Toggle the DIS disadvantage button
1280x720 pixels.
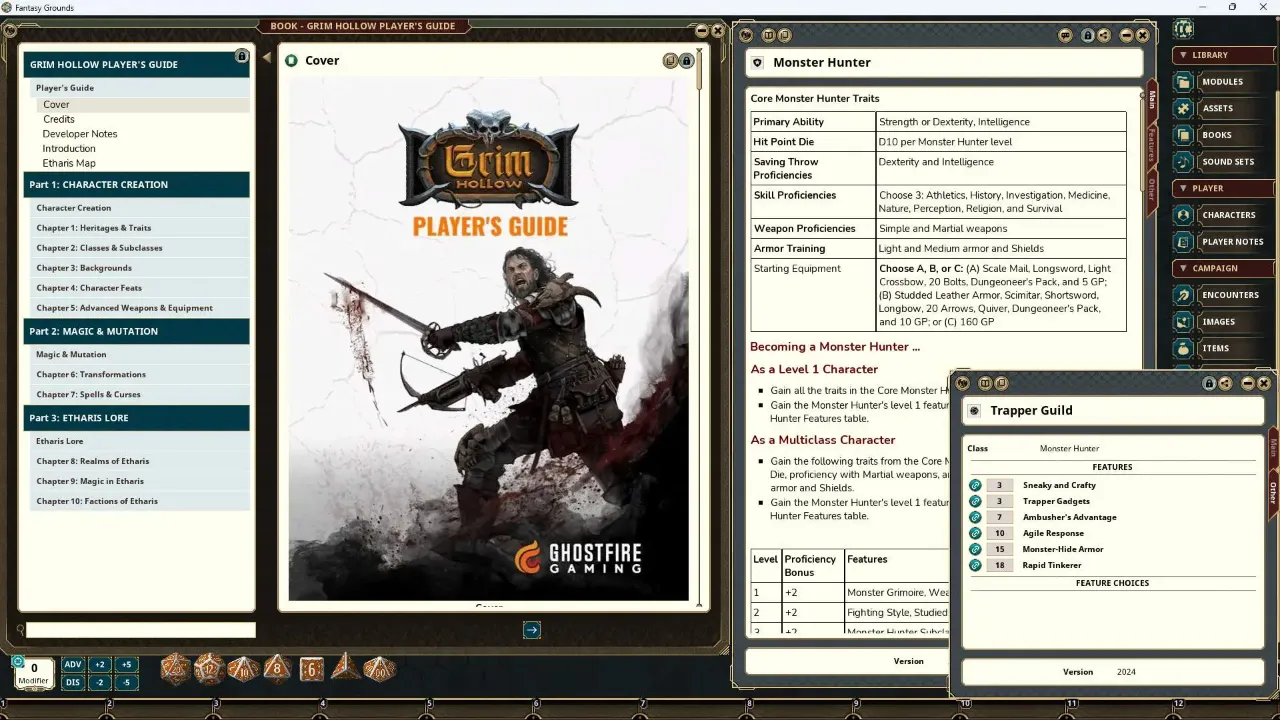click(x=73, y=683)
